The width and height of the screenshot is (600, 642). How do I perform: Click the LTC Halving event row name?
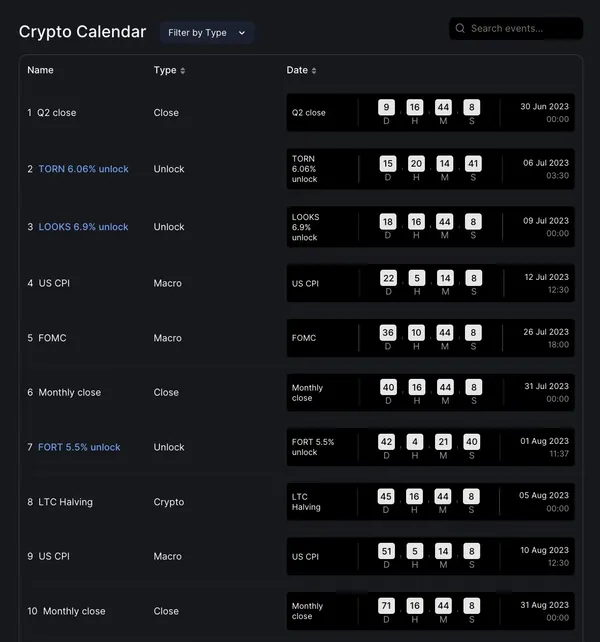pyautogui.click(x=65, y=502)
